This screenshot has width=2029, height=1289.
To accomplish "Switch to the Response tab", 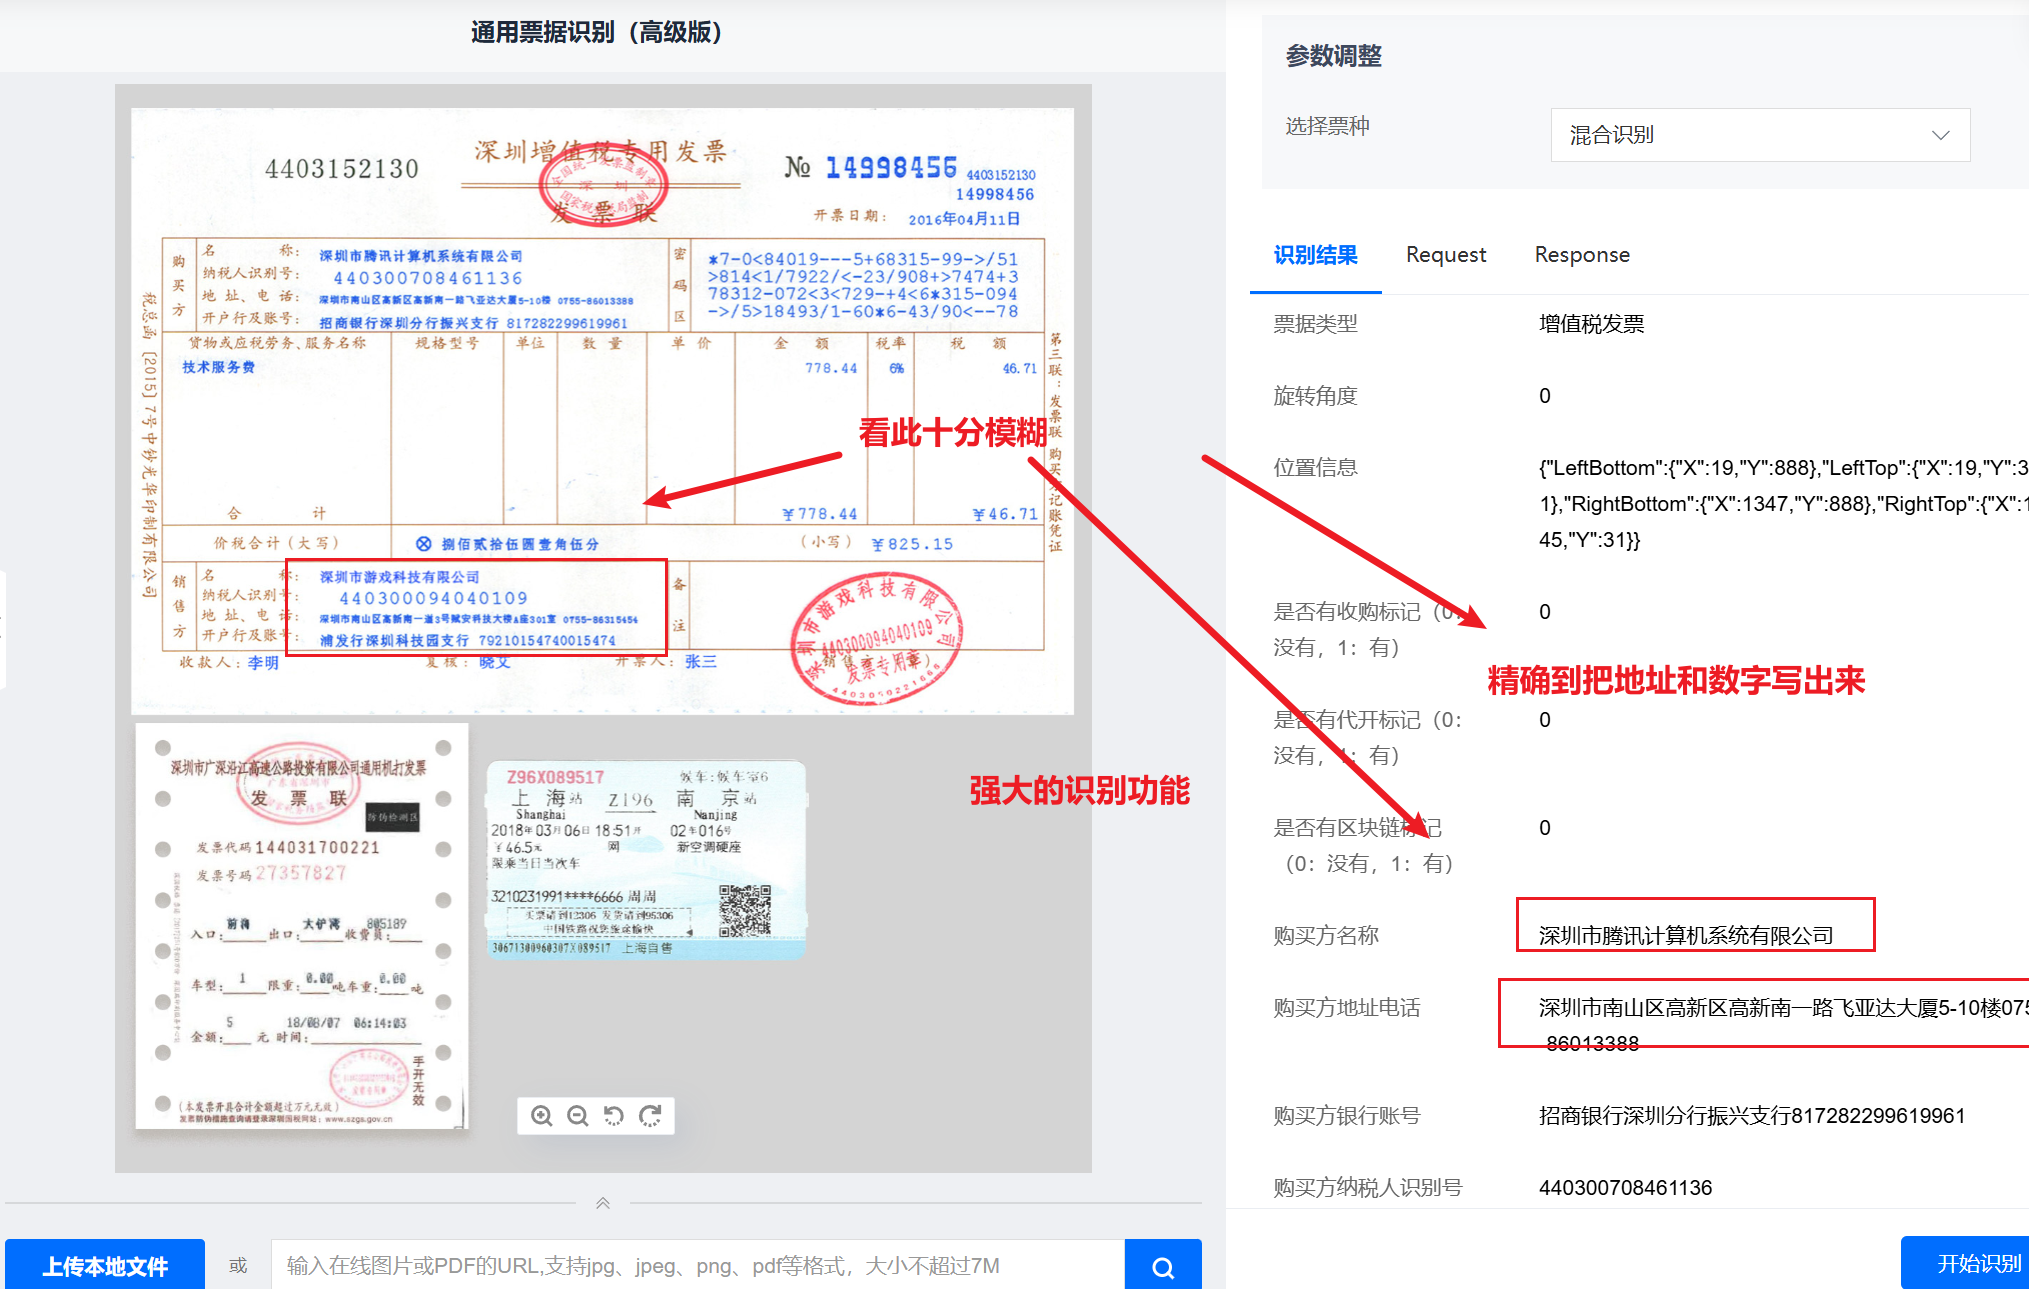I will tap(1581, 255).
